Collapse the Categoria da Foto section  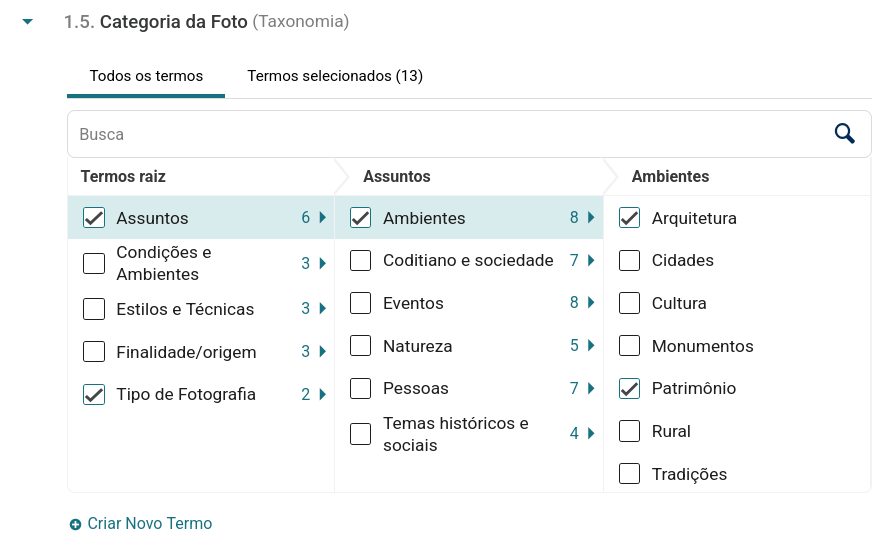[28, 21]
